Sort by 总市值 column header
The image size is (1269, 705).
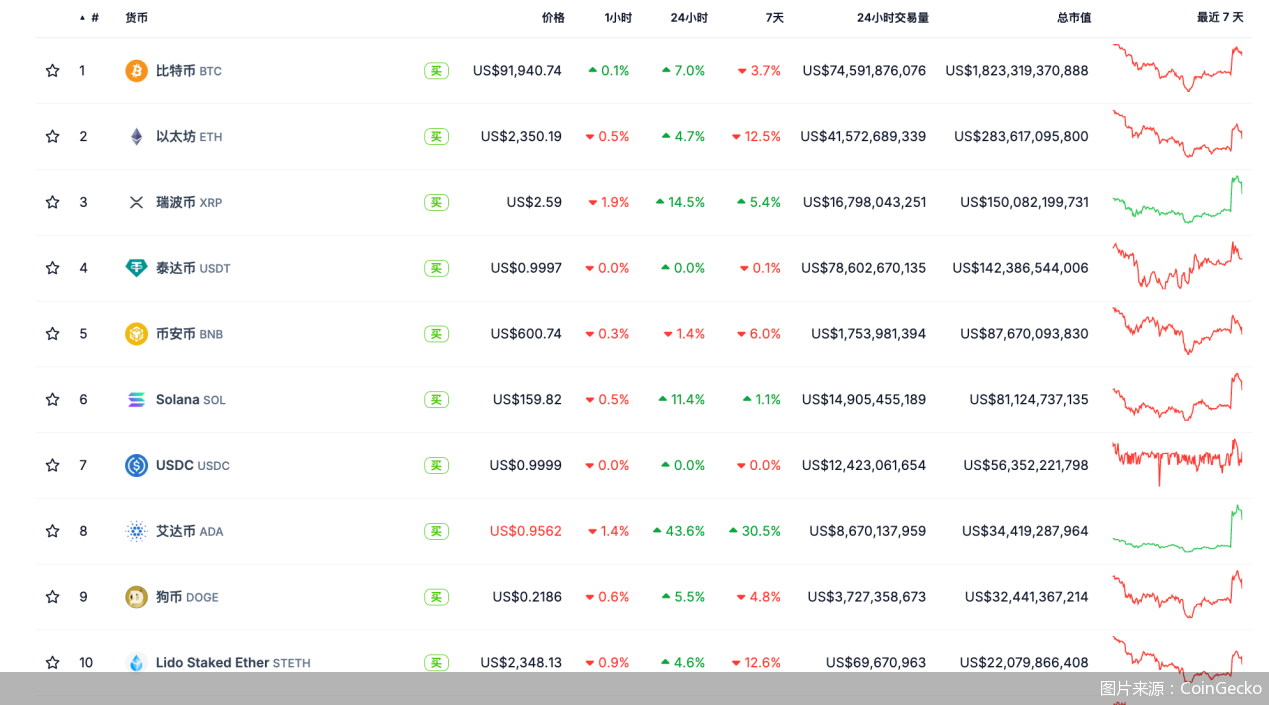(x=1074, y=18)
